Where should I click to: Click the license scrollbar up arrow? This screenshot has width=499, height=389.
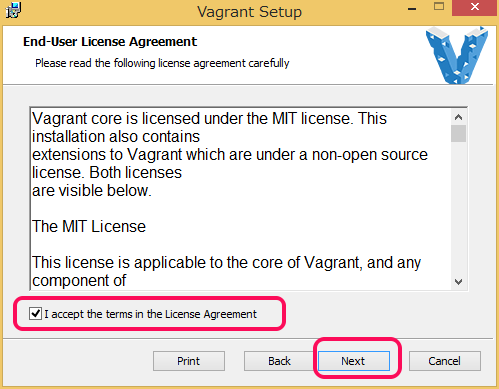tap(459, 117)
